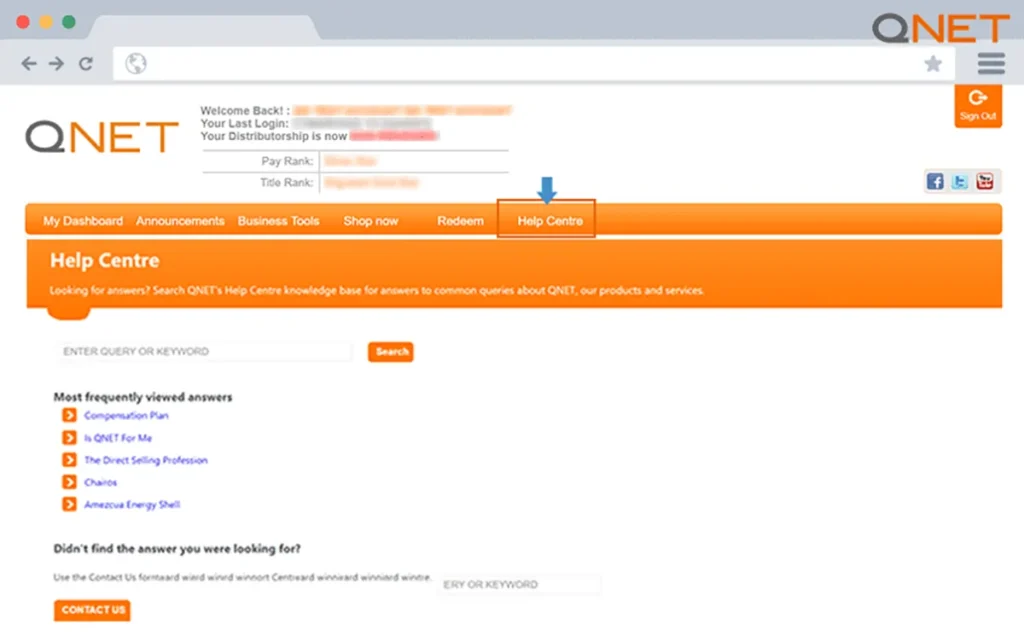Click the CONTACT US button
Screen dimensions: 1024x637
(x=92, y=610)
